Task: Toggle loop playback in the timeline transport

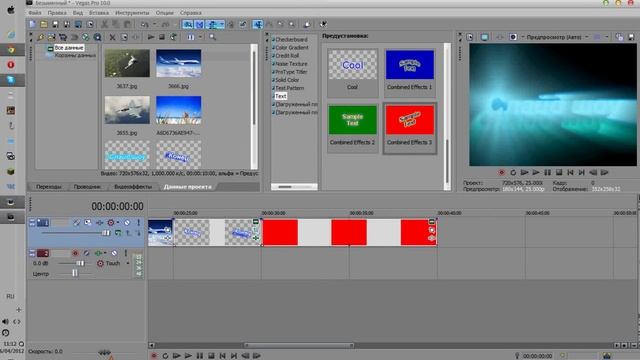Action: [165, 356]
